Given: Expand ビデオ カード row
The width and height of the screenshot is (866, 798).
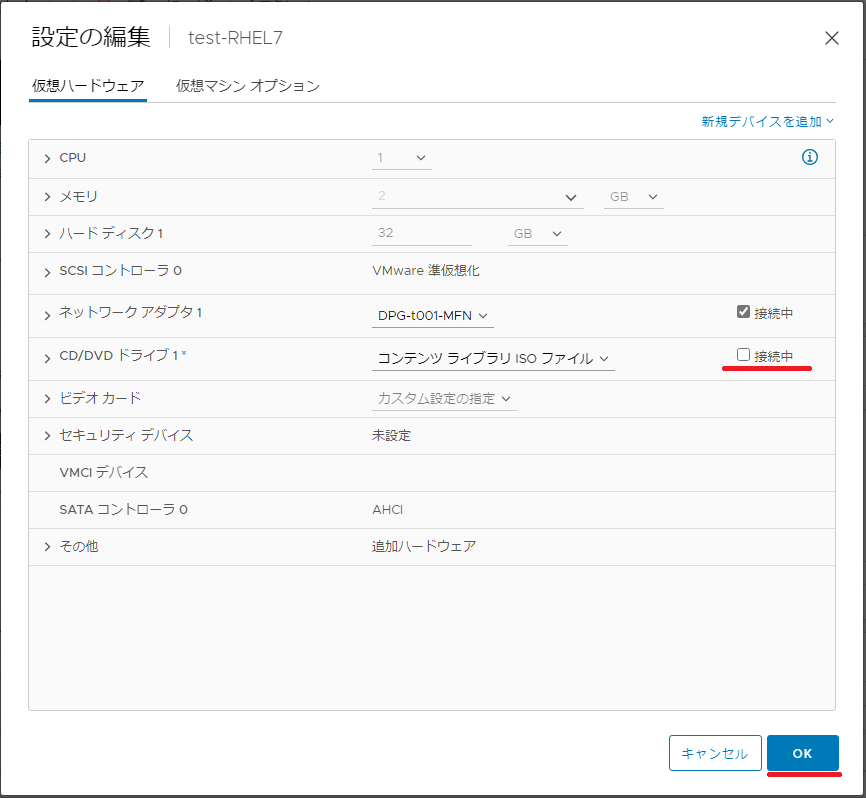Looking at the screenshot, I should 47,399.
